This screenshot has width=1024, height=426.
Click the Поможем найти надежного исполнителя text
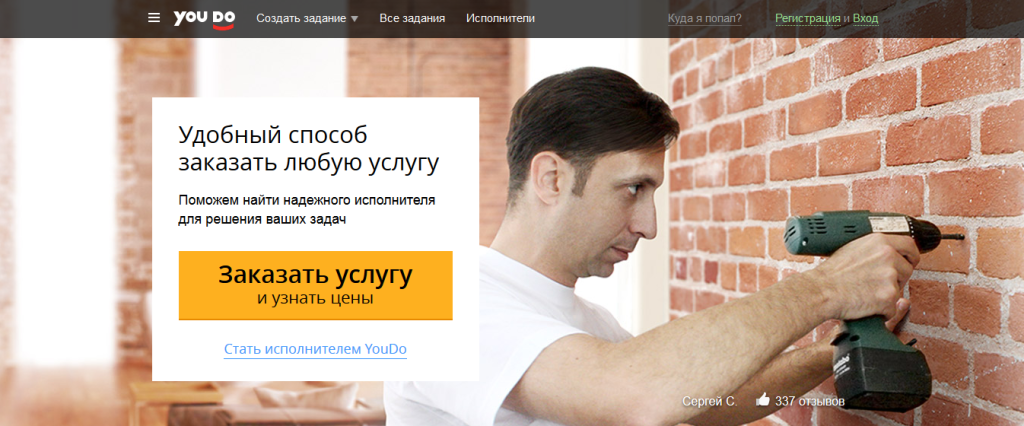(x=307, y=199)
